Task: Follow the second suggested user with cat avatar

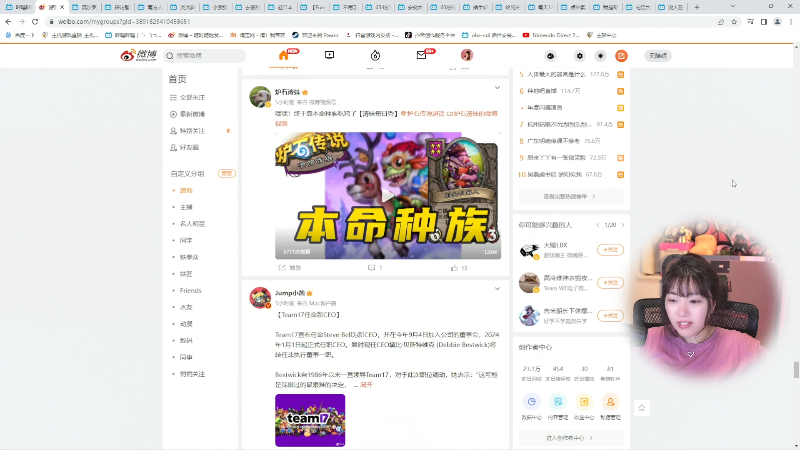Action: [610, 283]
